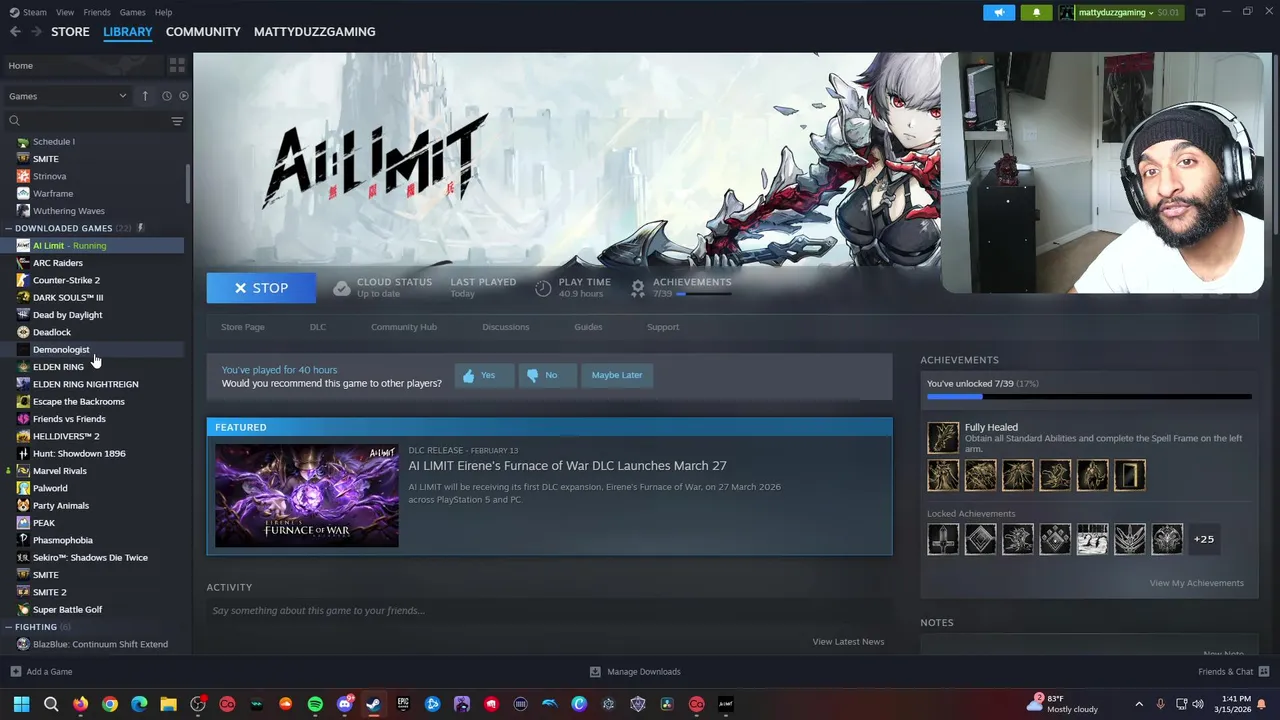Screen dimensions: 1280x720
Task: Show ready to play games icon
Action: (x=183, y=96)
